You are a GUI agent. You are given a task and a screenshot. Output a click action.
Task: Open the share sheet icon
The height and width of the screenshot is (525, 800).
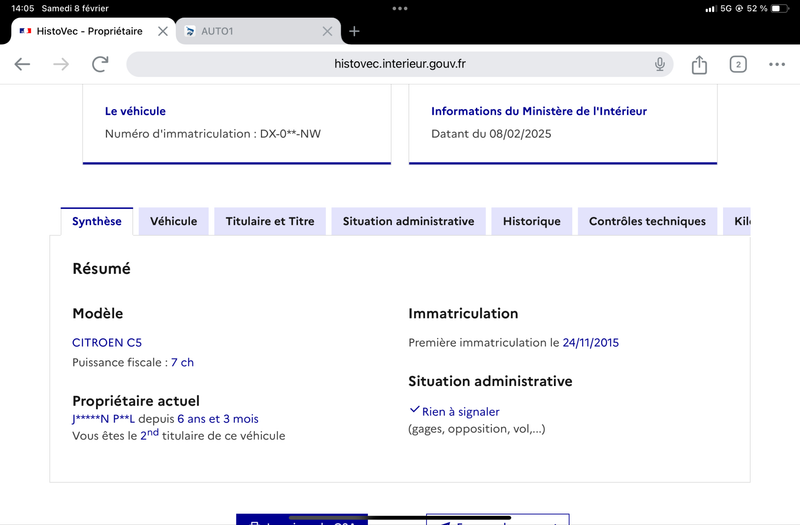[x=699, y=64]
